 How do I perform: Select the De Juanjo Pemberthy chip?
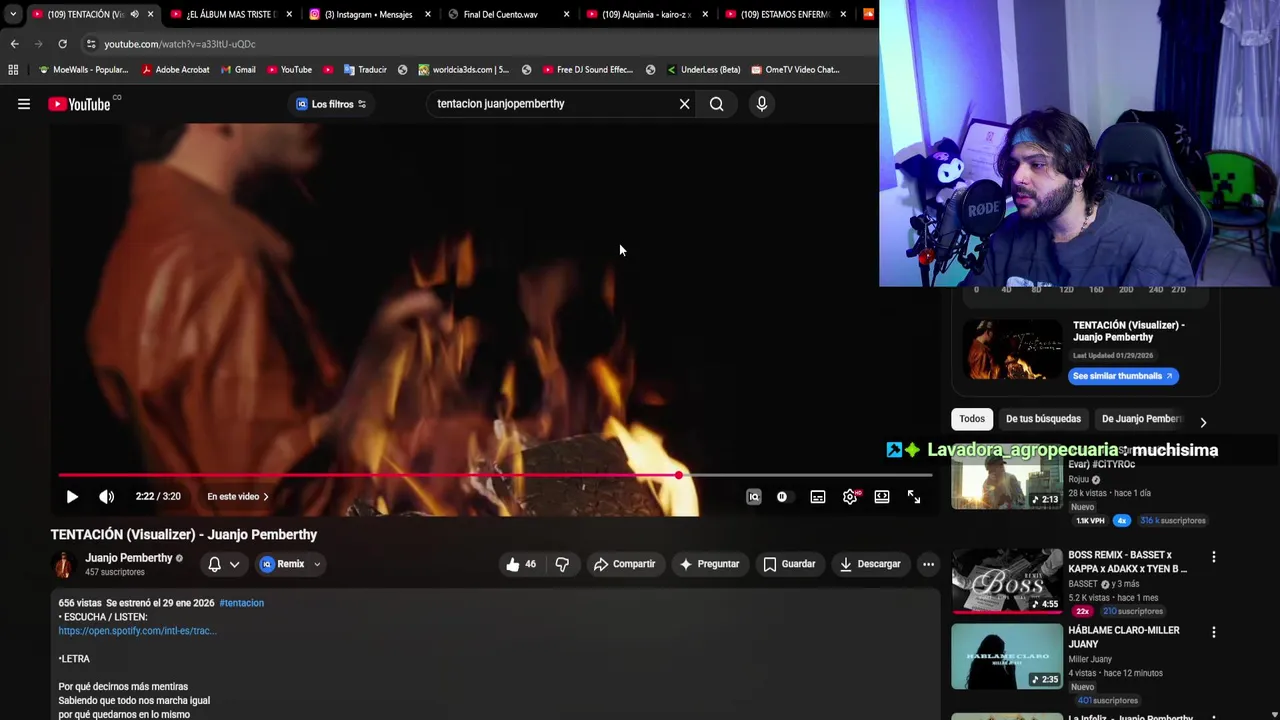point(1142,419)
